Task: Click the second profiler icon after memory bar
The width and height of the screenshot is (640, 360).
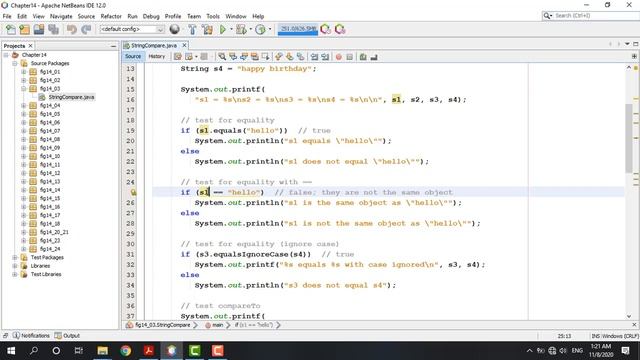Action: point(340,29)
